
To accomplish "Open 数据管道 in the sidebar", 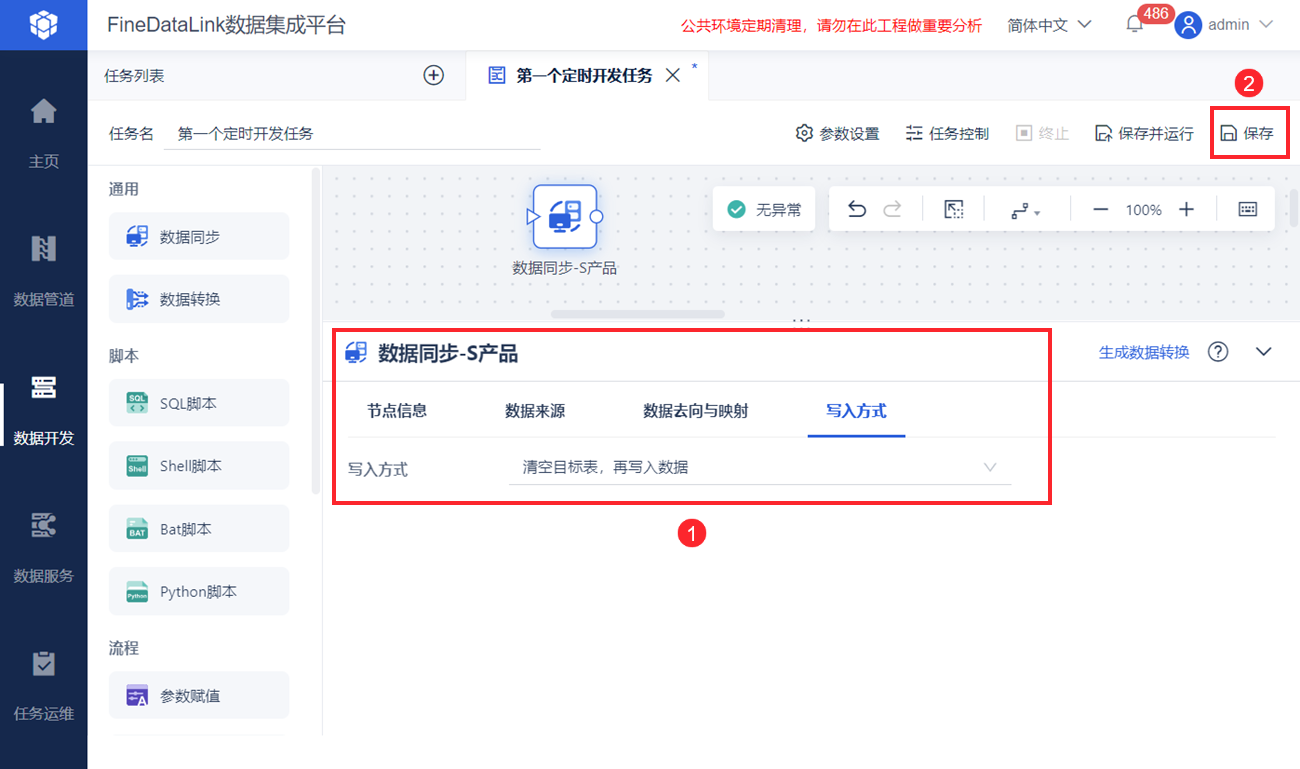I will tap(43, 272).
